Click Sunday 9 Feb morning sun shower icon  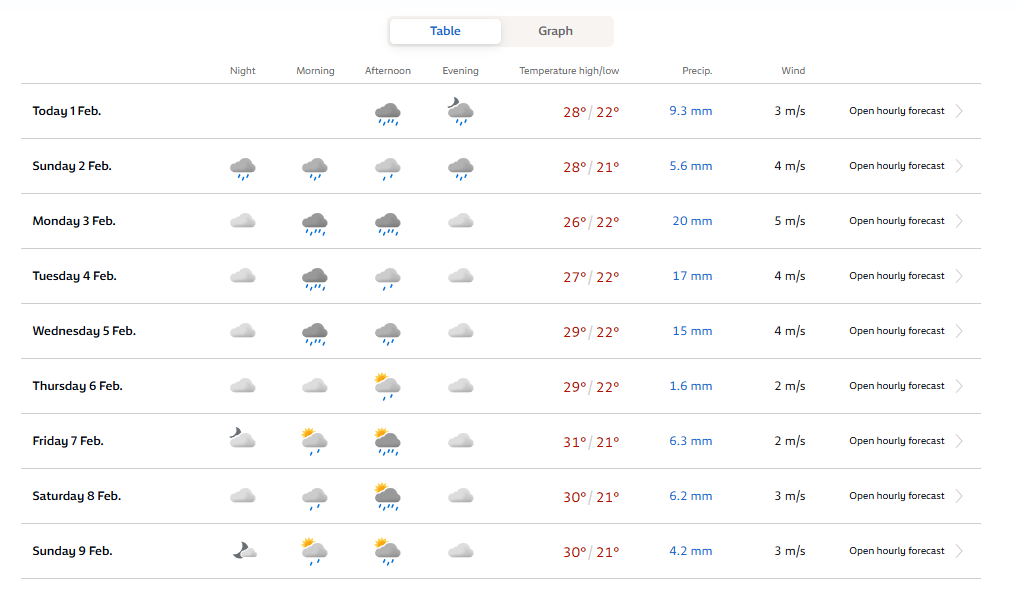pyautogui.click(x=315, y=552)
